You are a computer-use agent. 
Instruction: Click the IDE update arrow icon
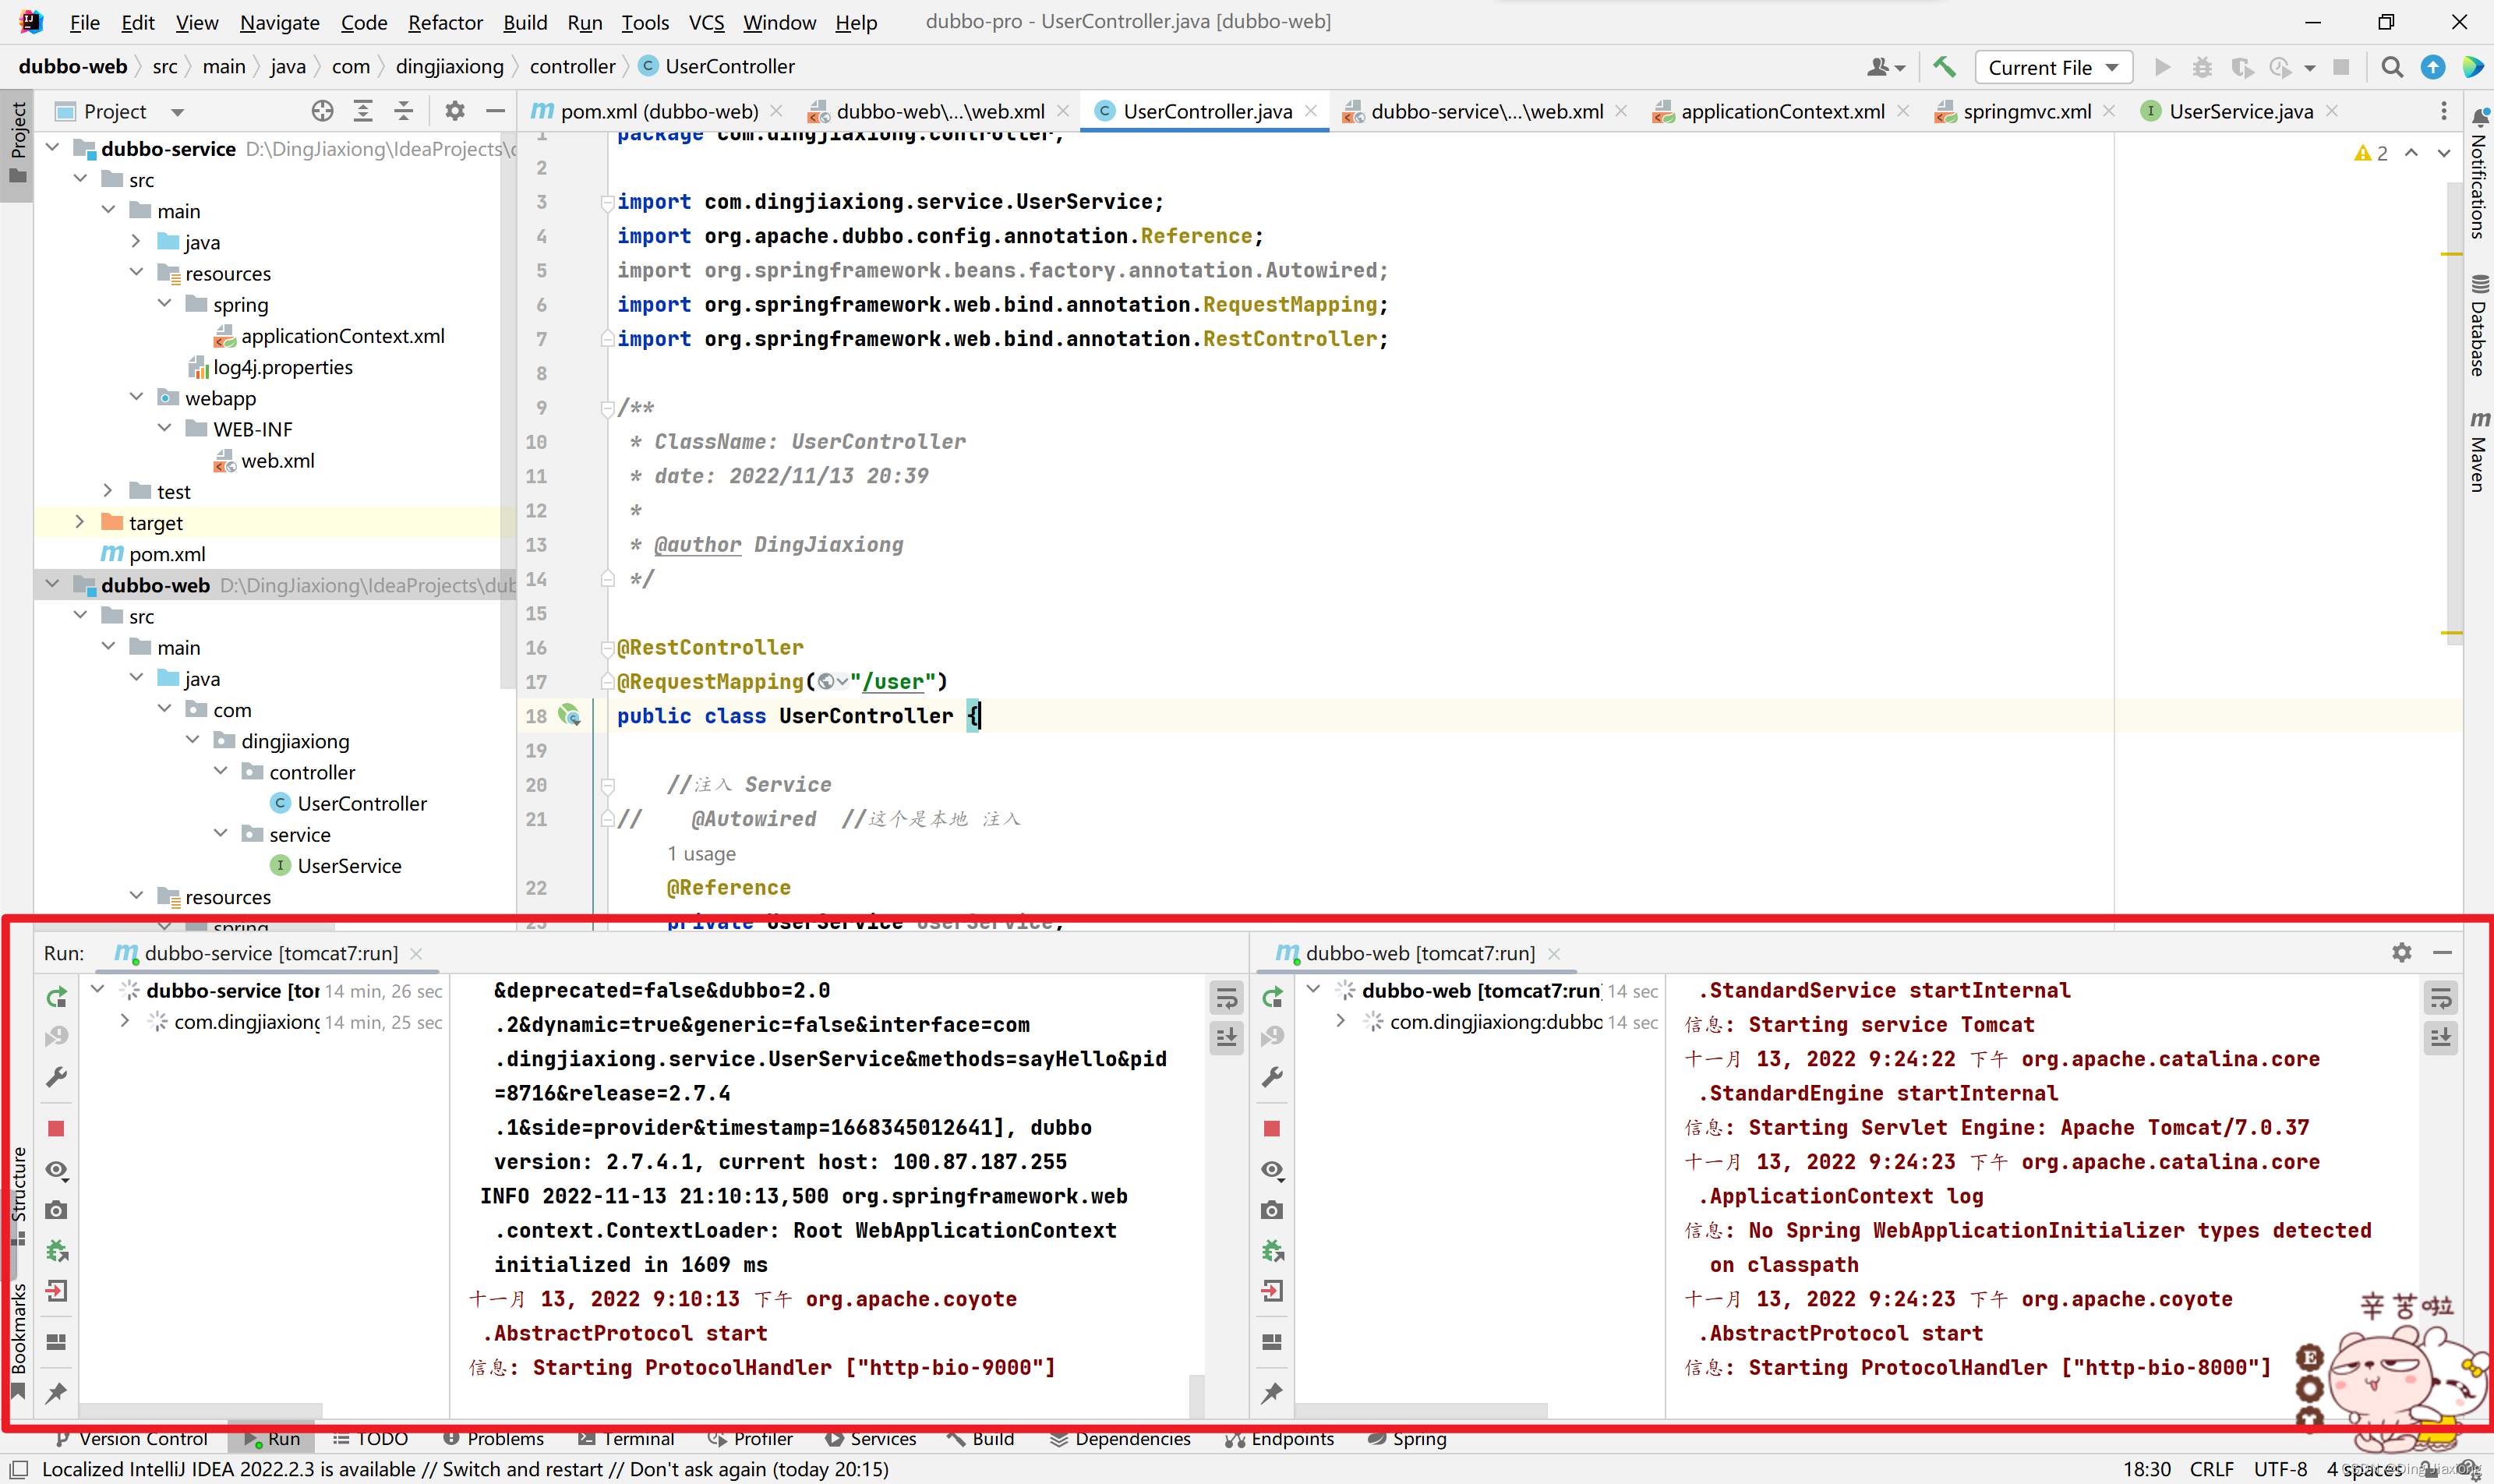coord(2432,67)
